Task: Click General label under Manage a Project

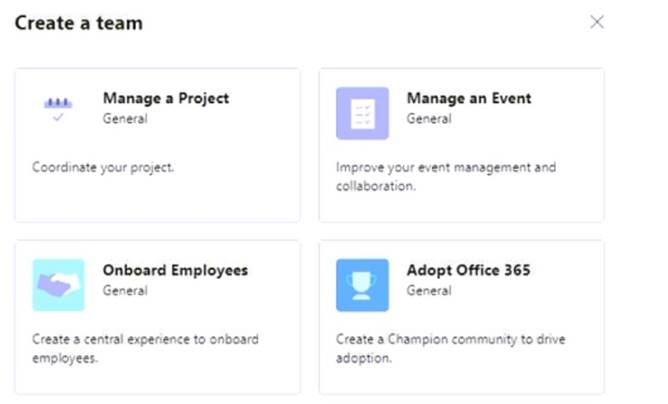Action: click(x=125, y=118)
